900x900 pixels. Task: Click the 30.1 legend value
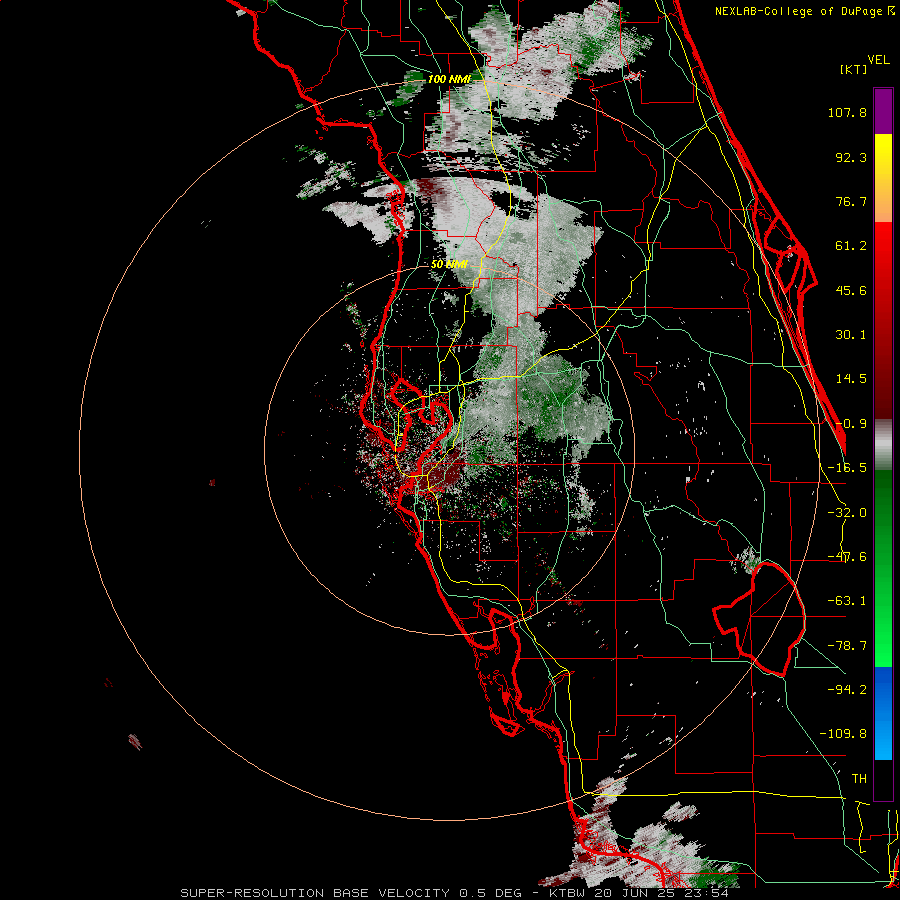pos(851,335)
